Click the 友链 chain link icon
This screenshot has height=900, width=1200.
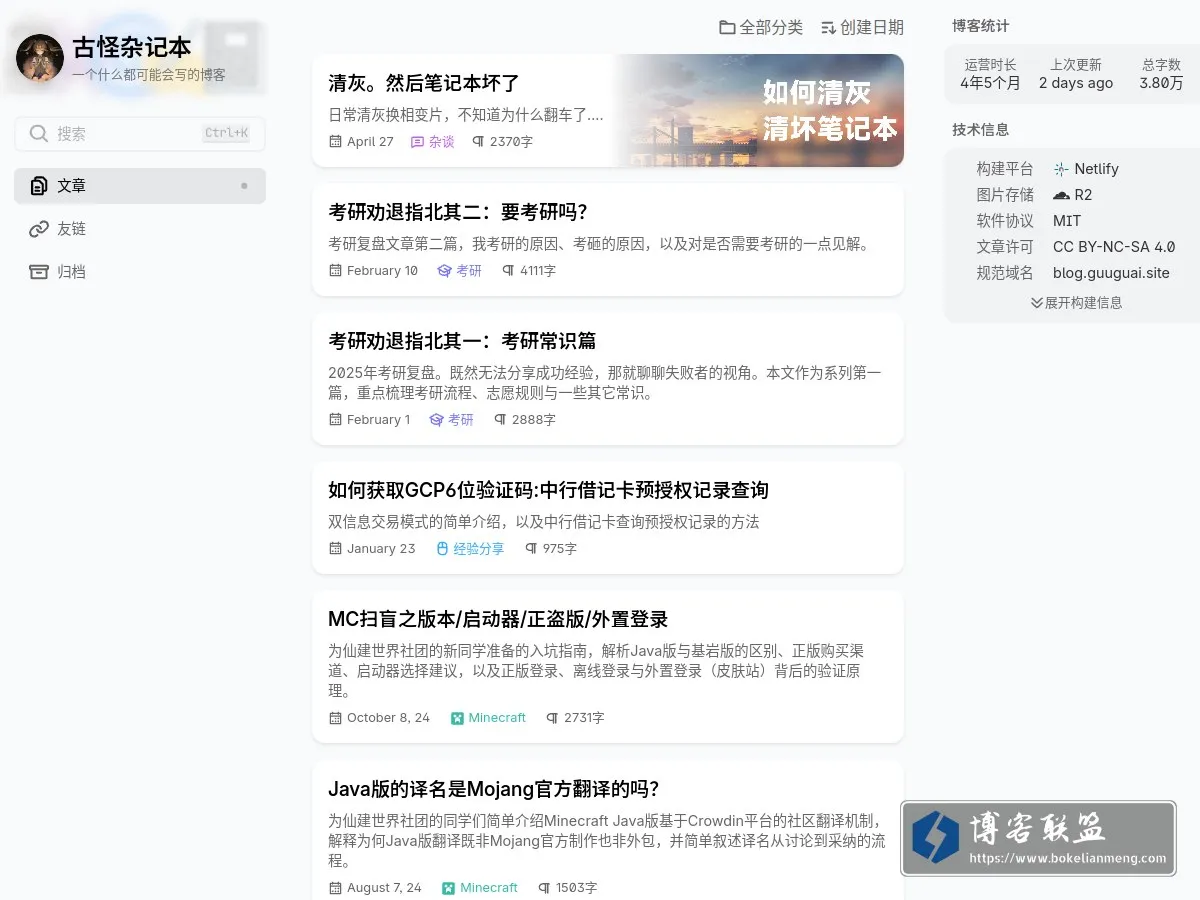coord(39,229)
